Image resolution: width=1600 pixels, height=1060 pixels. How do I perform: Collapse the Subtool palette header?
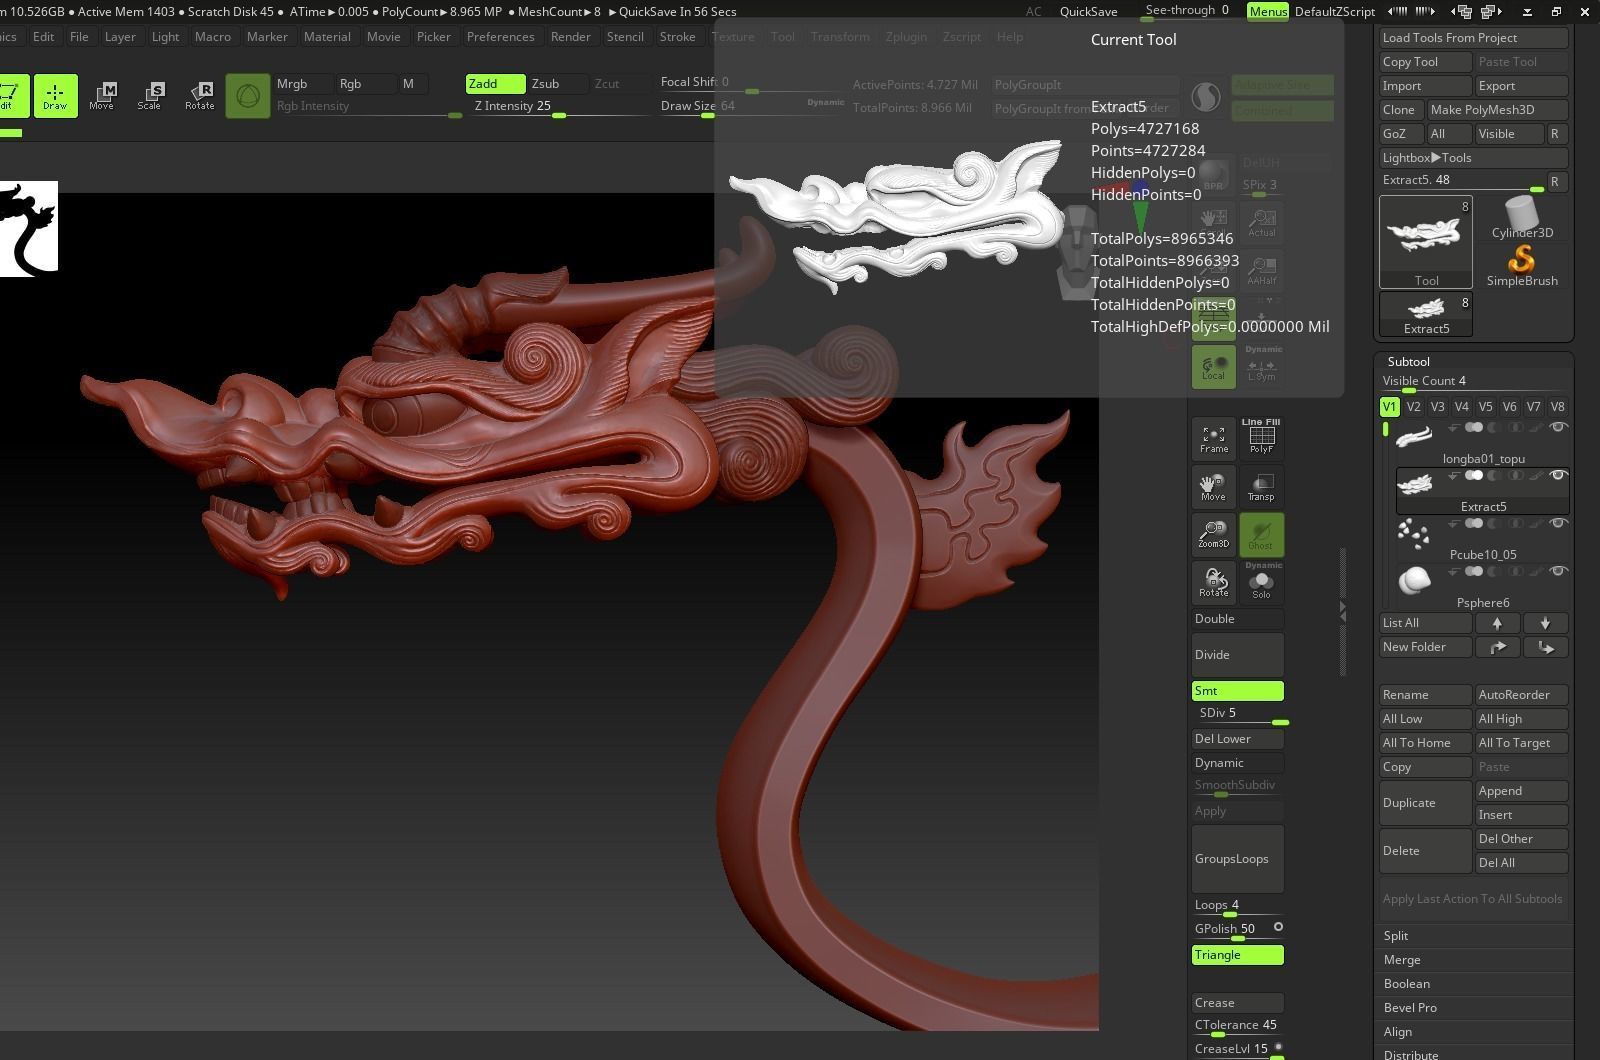pos(1408,362)
